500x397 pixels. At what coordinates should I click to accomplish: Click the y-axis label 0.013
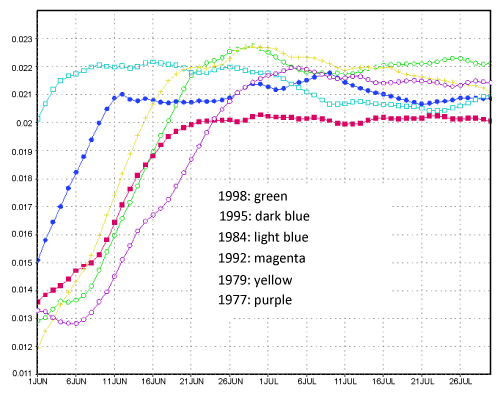(x=22, y=318)
